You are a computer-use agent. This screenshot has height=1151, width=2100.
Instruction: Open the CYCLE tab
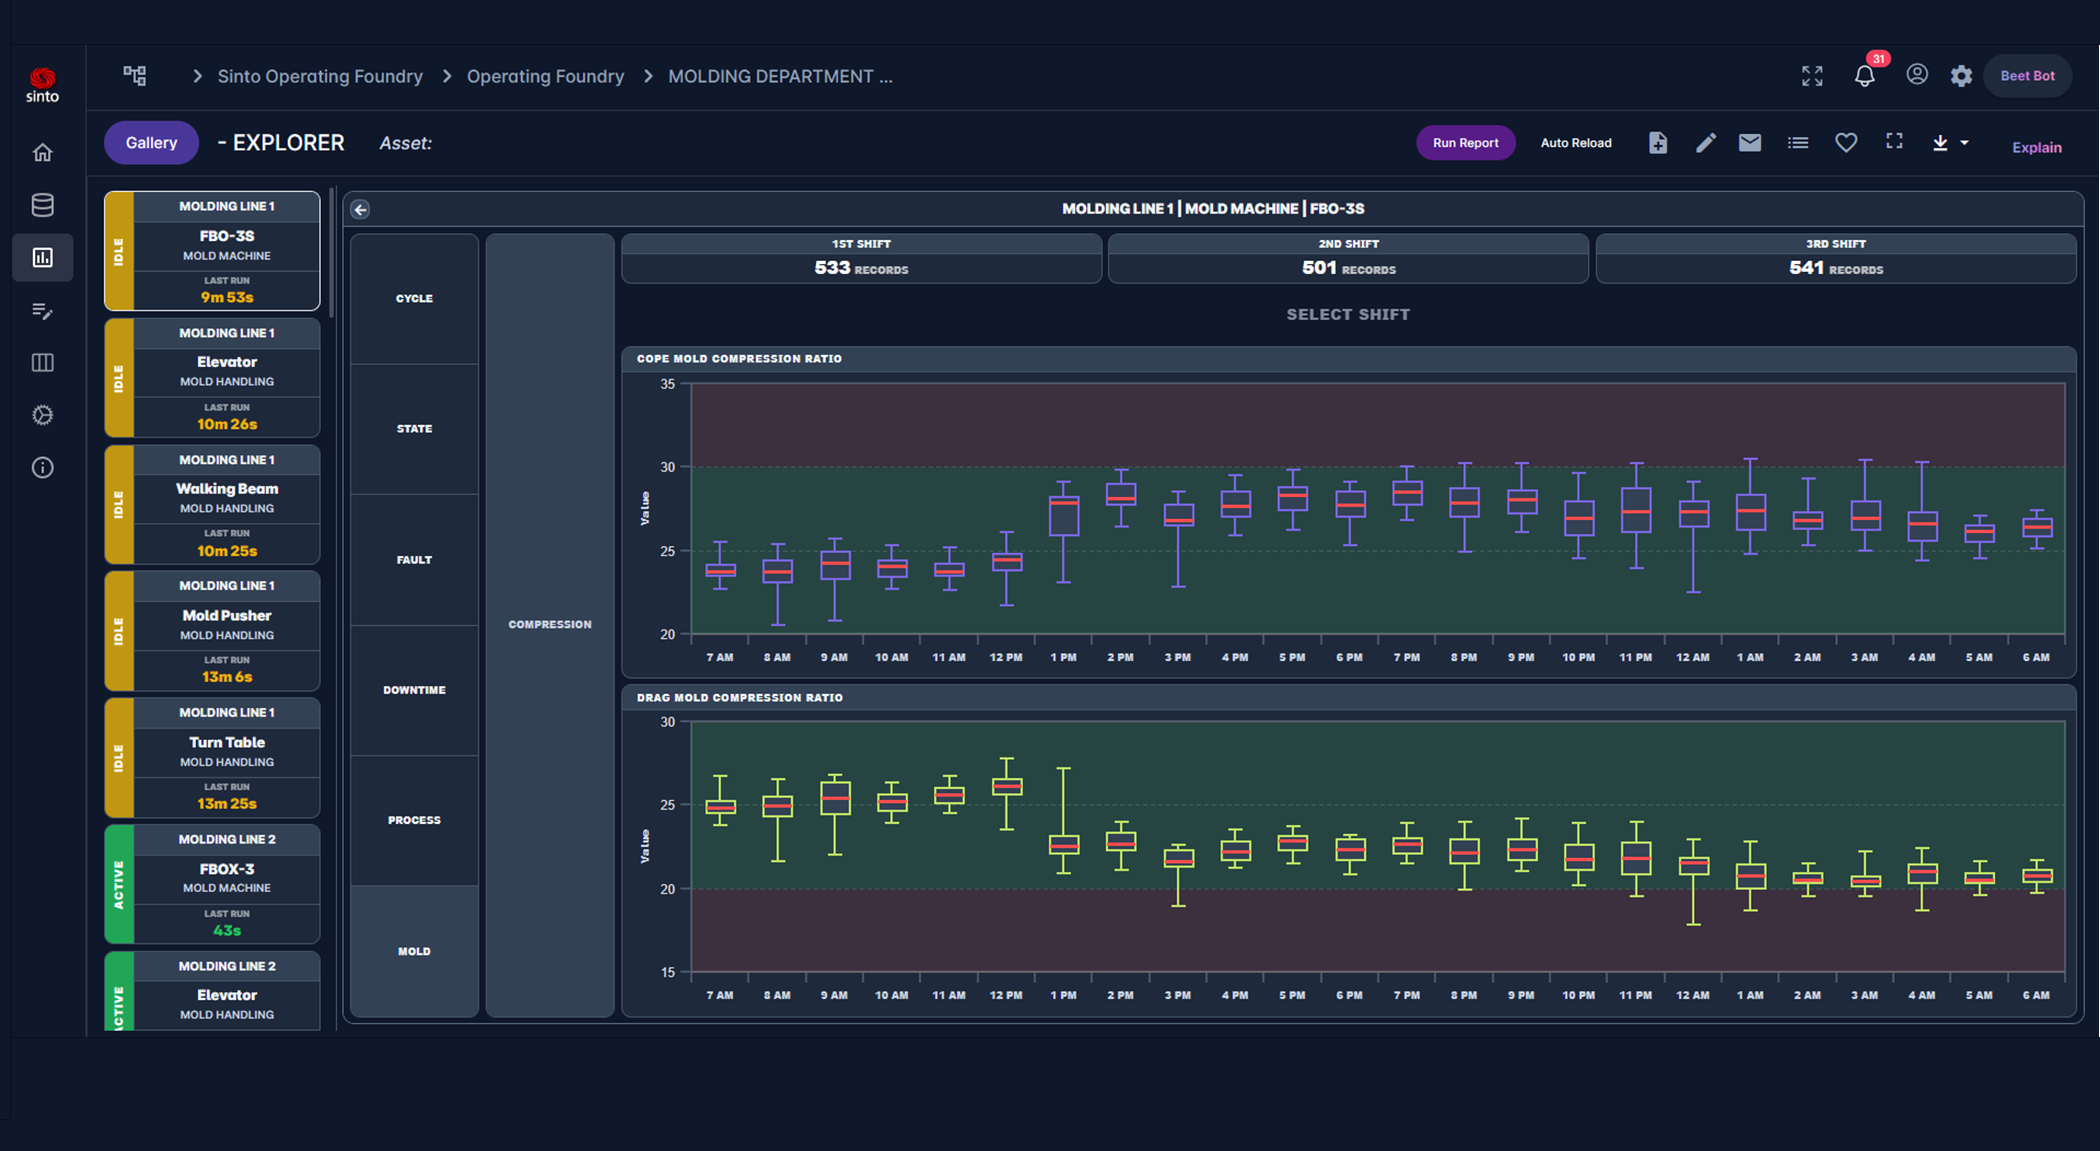414,299
